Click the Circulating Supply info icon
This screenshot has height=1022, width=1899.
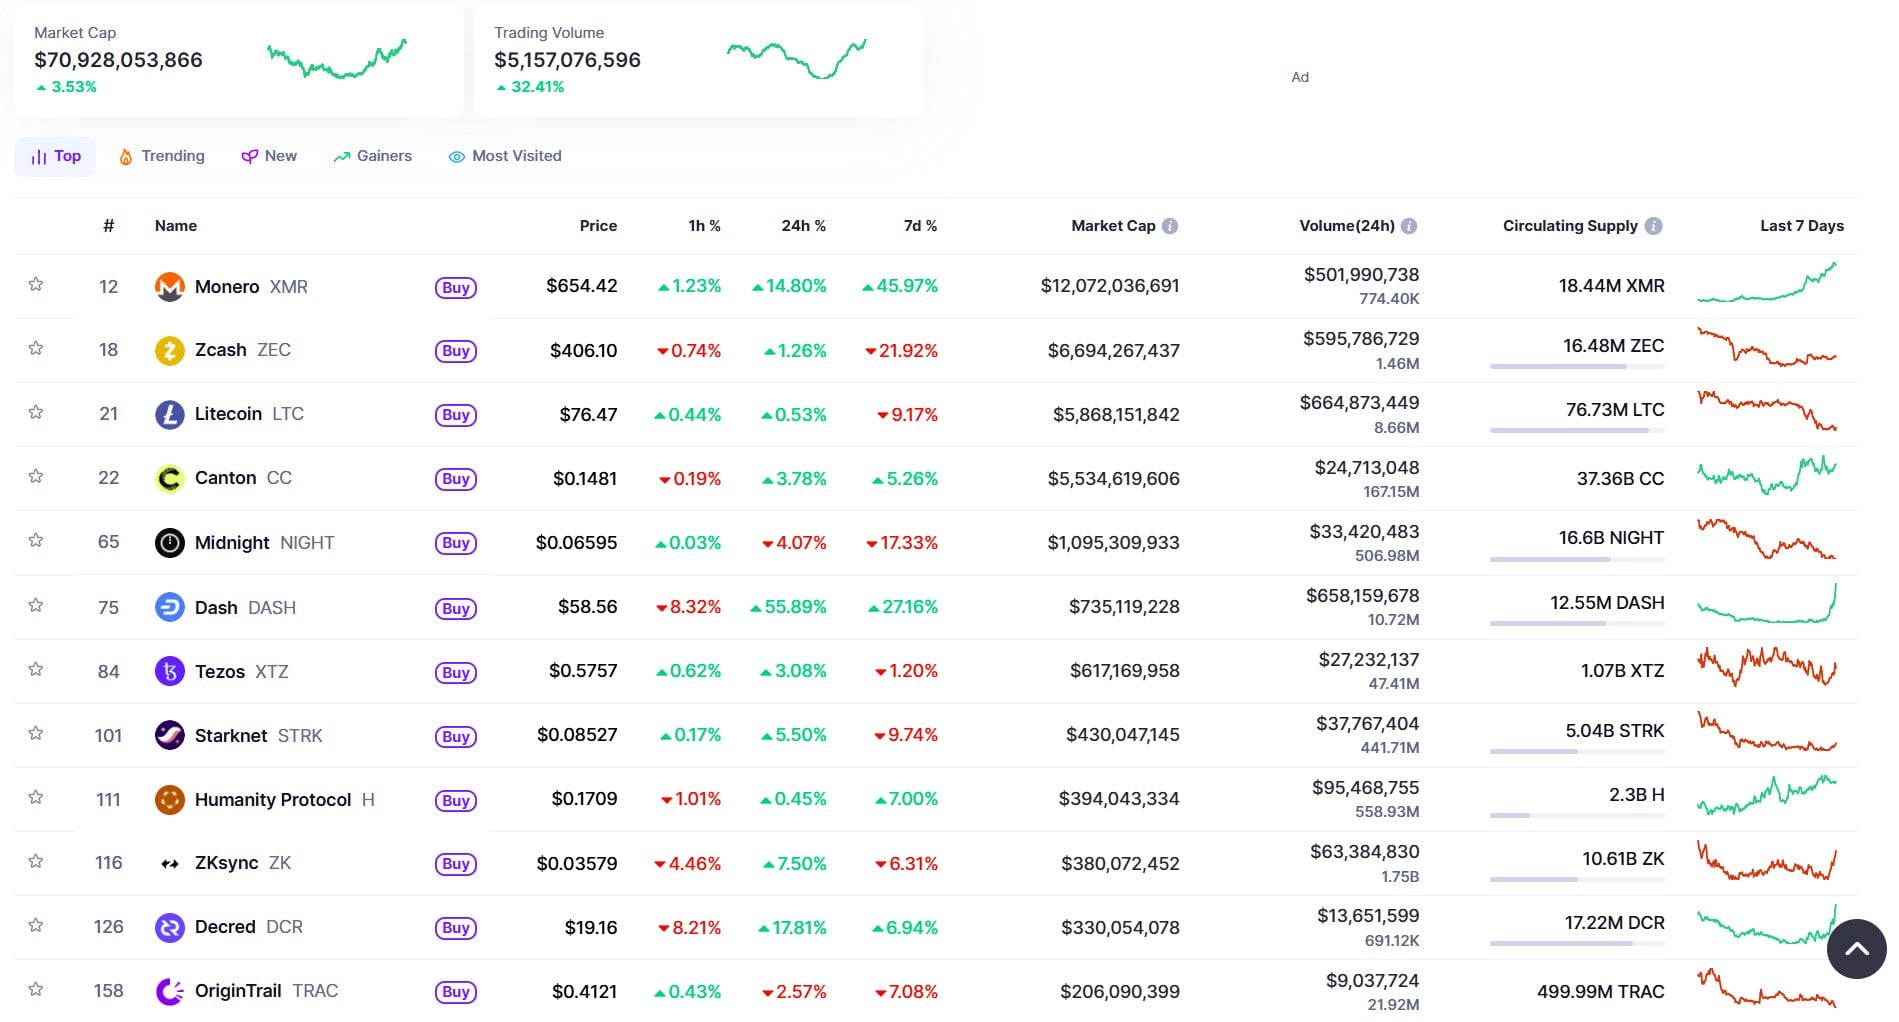pyautogui.click(x=1653, y=226)
